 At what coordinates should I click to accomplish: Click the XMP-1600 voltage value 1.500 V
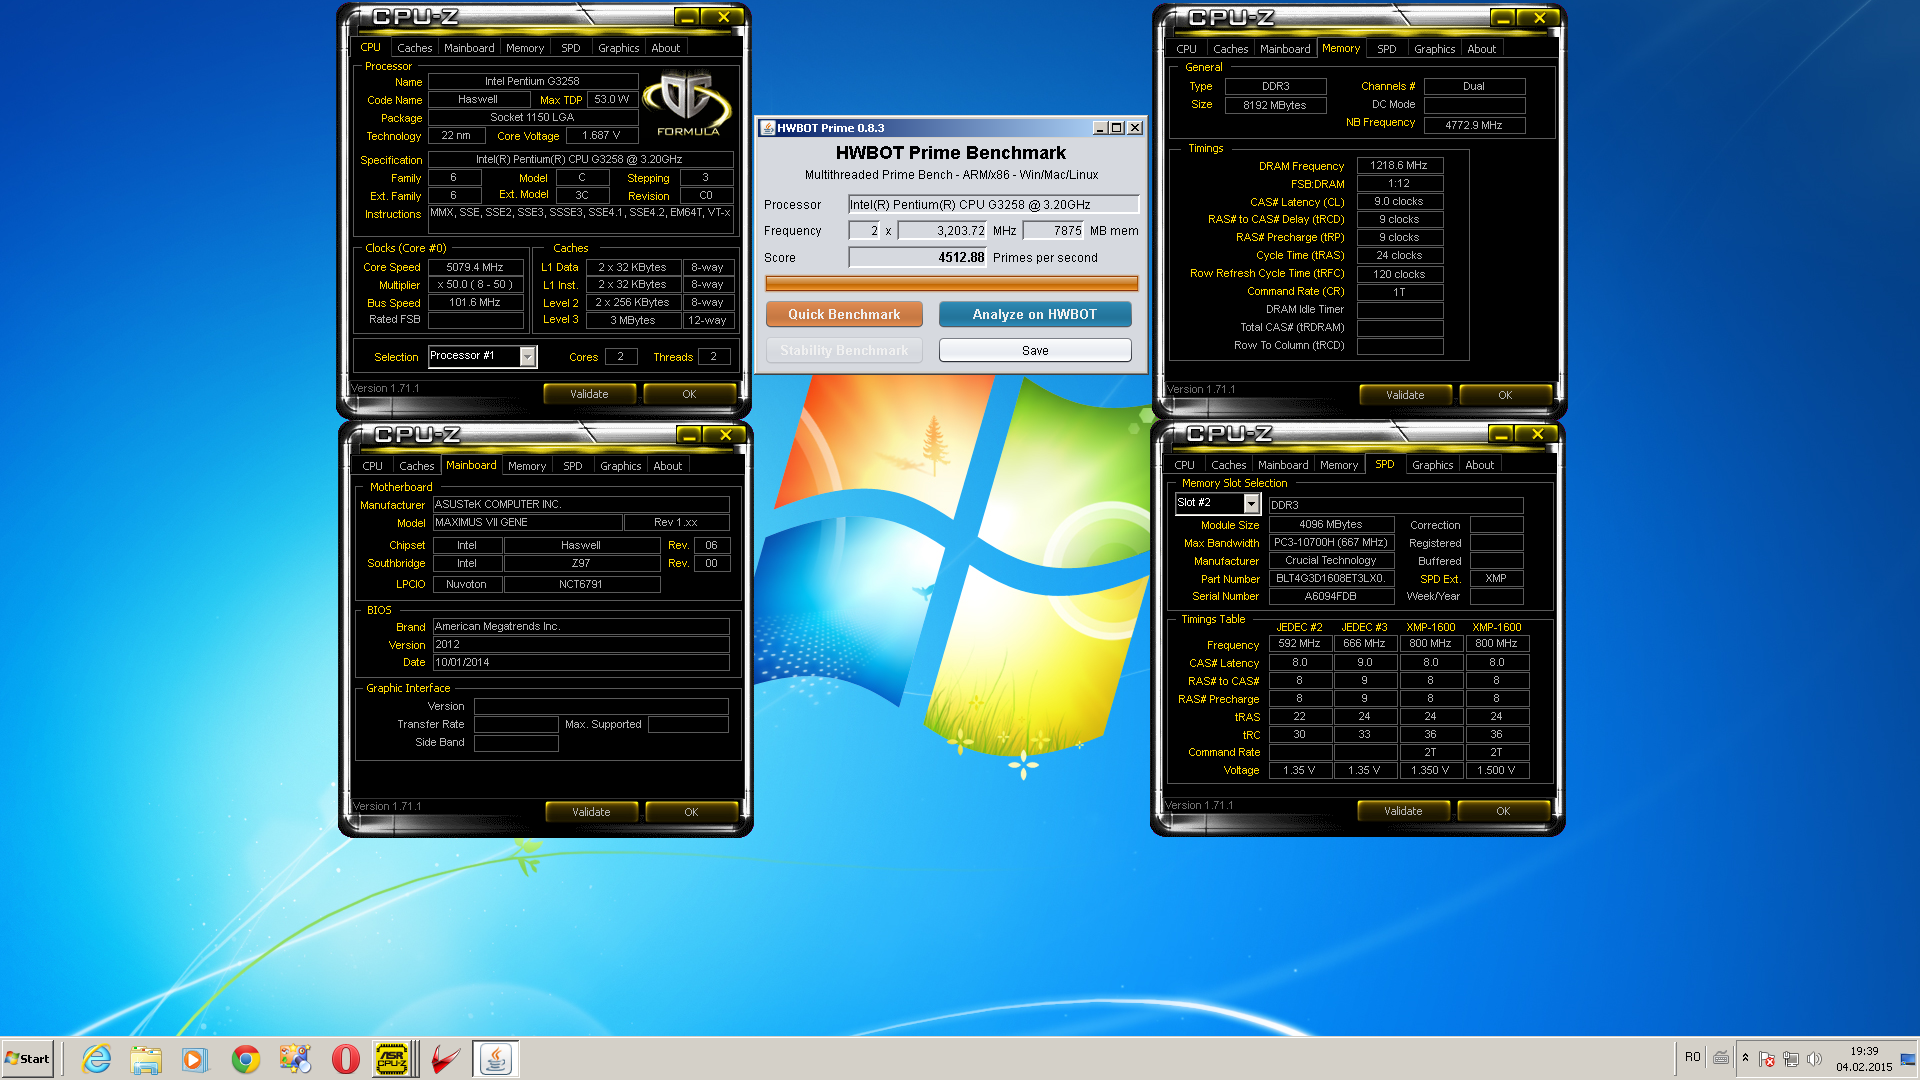click(x=1497, y=770)
